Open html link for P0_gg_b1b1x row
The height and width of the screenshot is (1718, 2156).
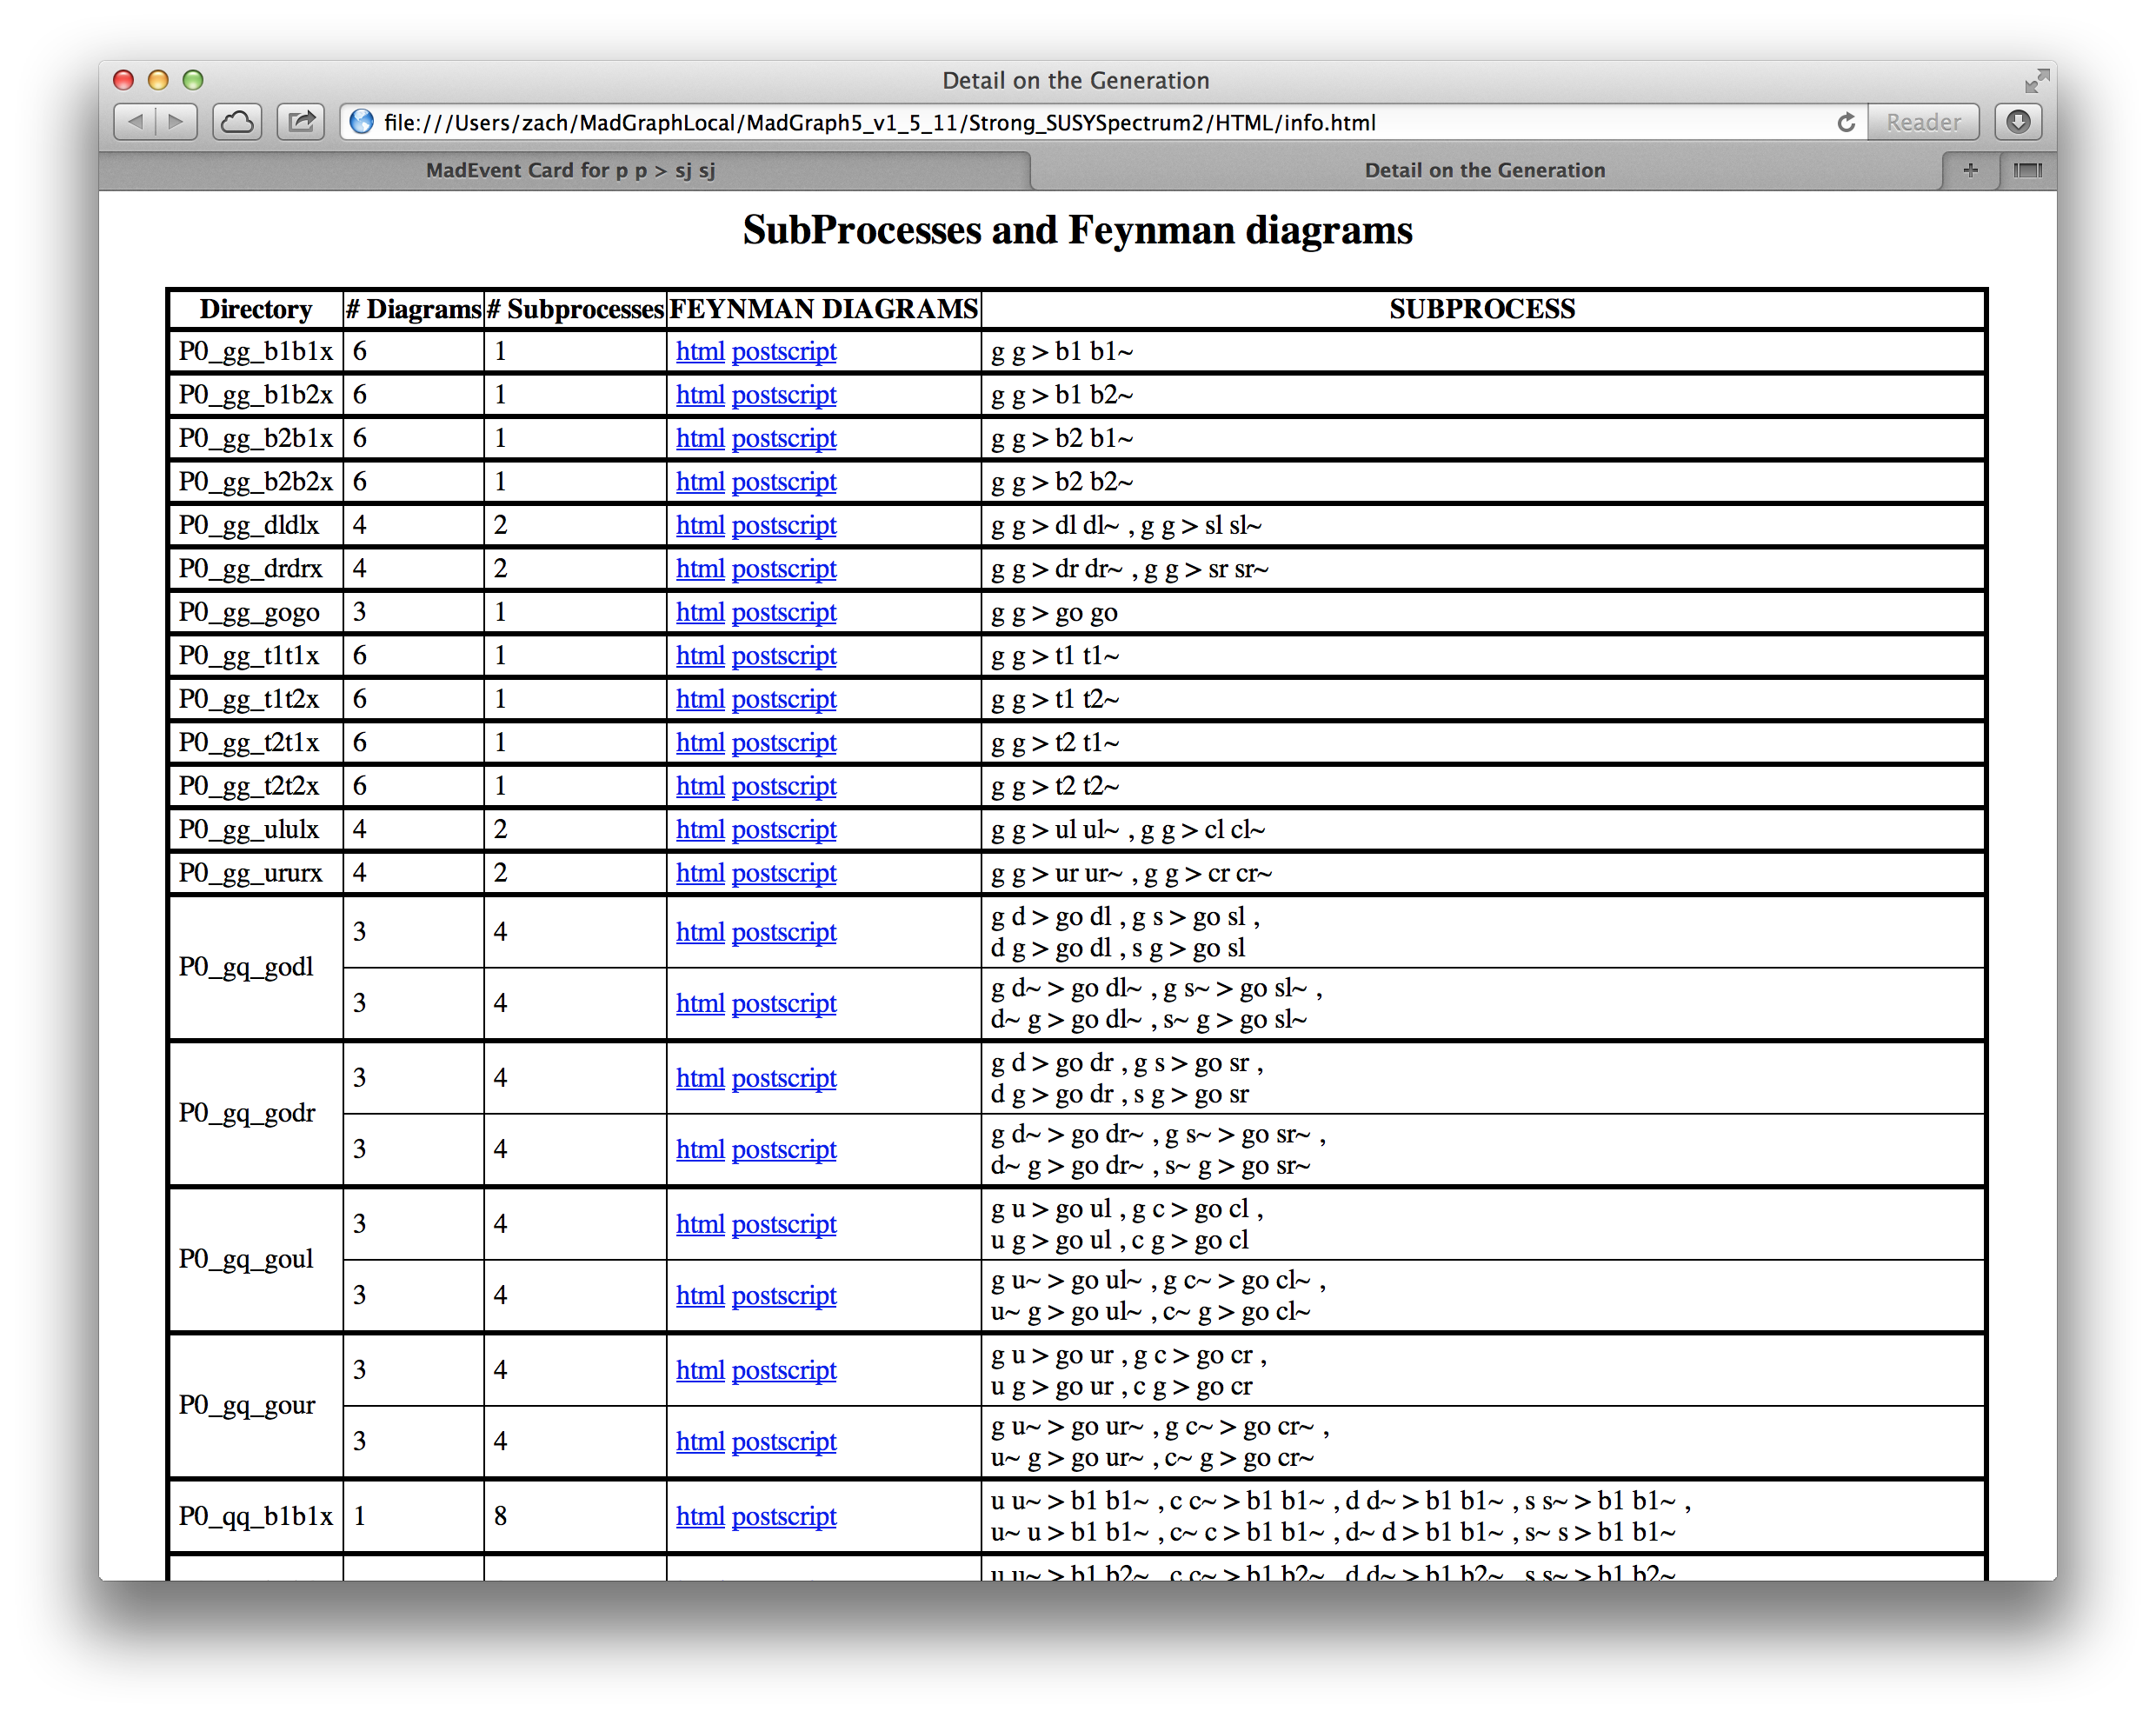(699, 352)
